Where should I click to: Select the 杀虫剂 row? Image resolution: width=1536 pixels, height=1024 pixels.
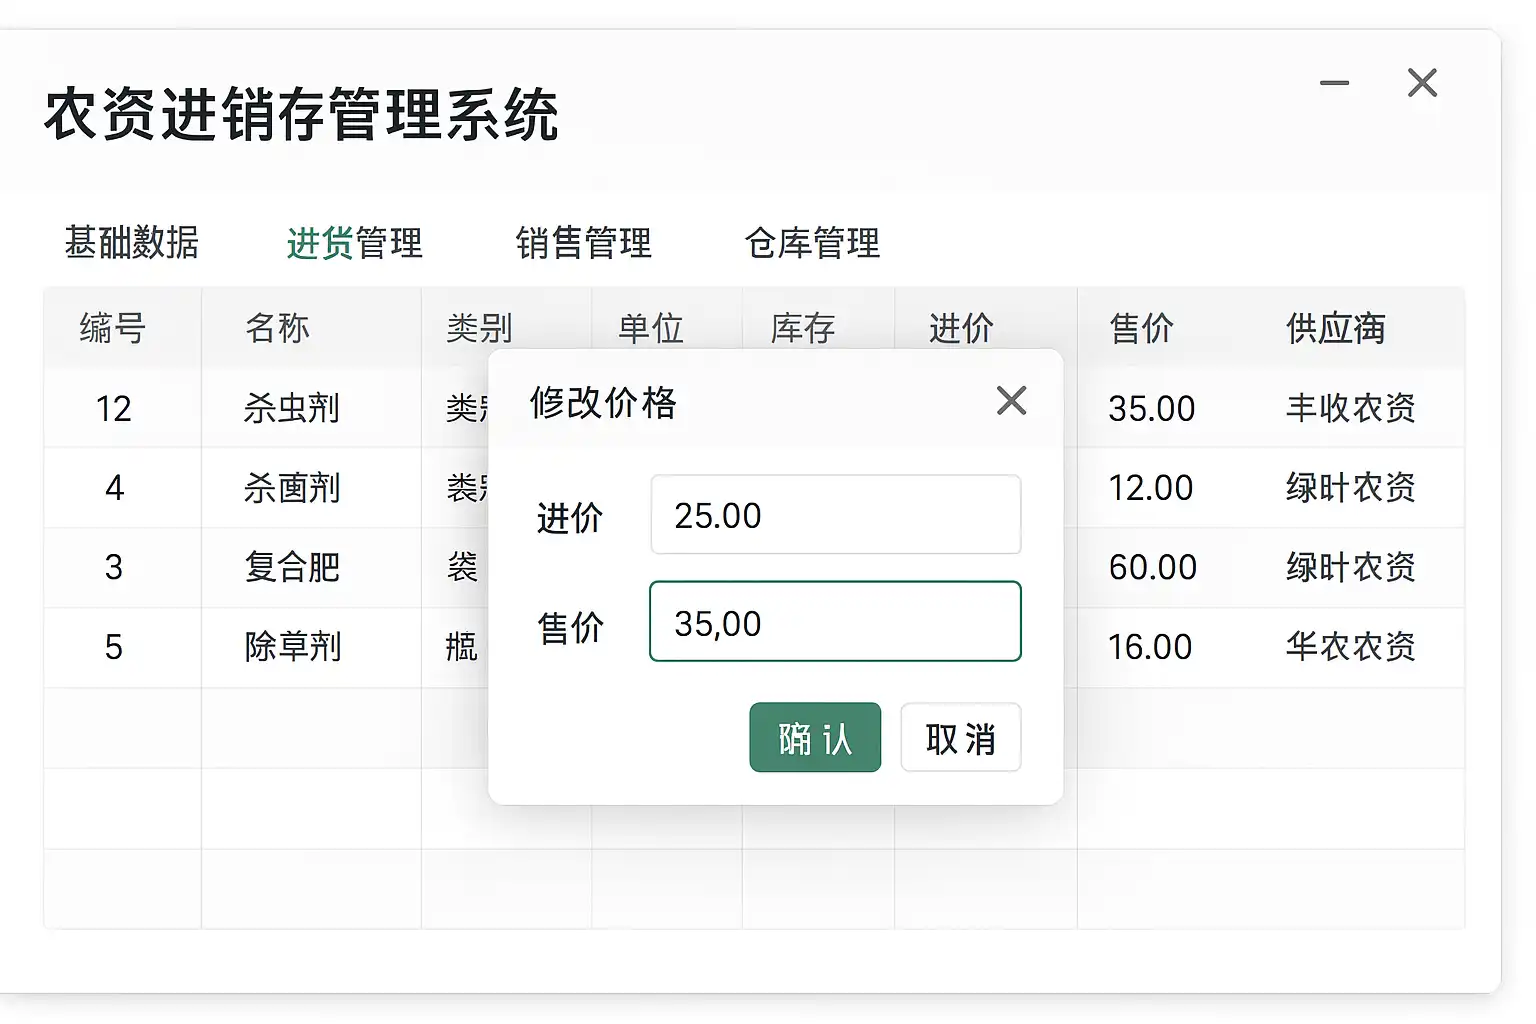pyautogui.click(x=292, y=408)
